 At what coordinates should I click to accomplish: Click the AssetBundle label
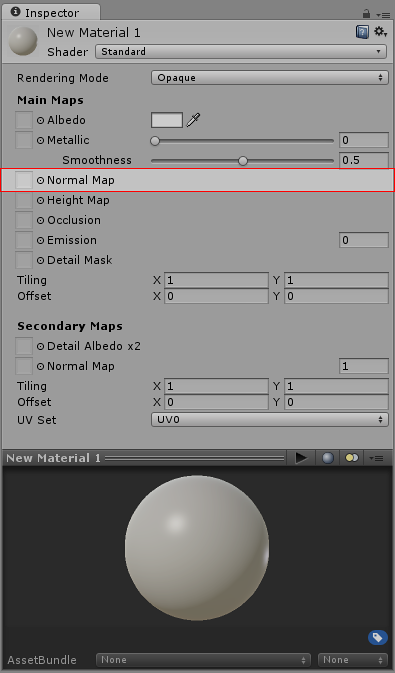pyautogui.click(x=42, y=660)
